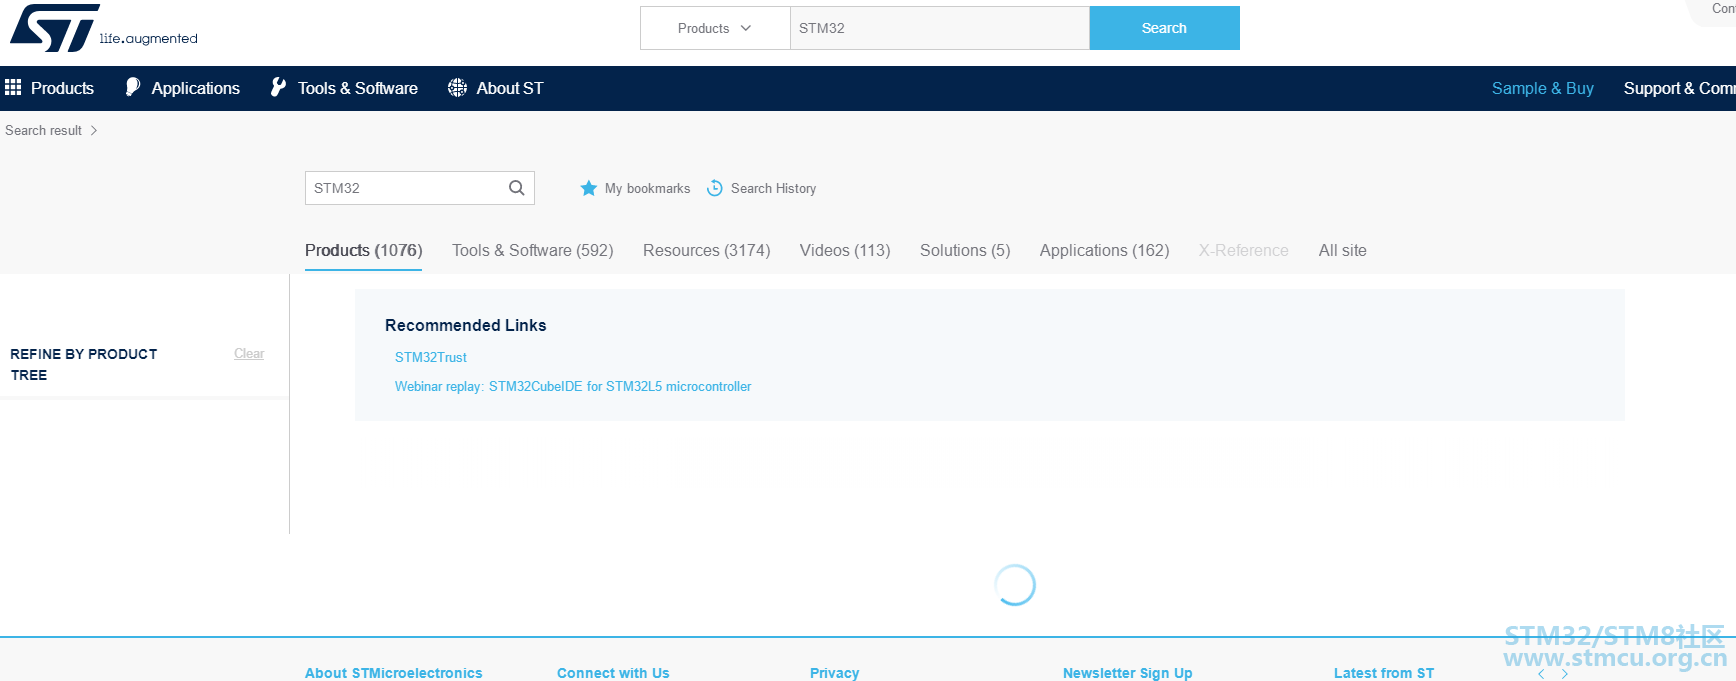
Task: Click the About ST globe icon
Action: (x=457, y=88)
